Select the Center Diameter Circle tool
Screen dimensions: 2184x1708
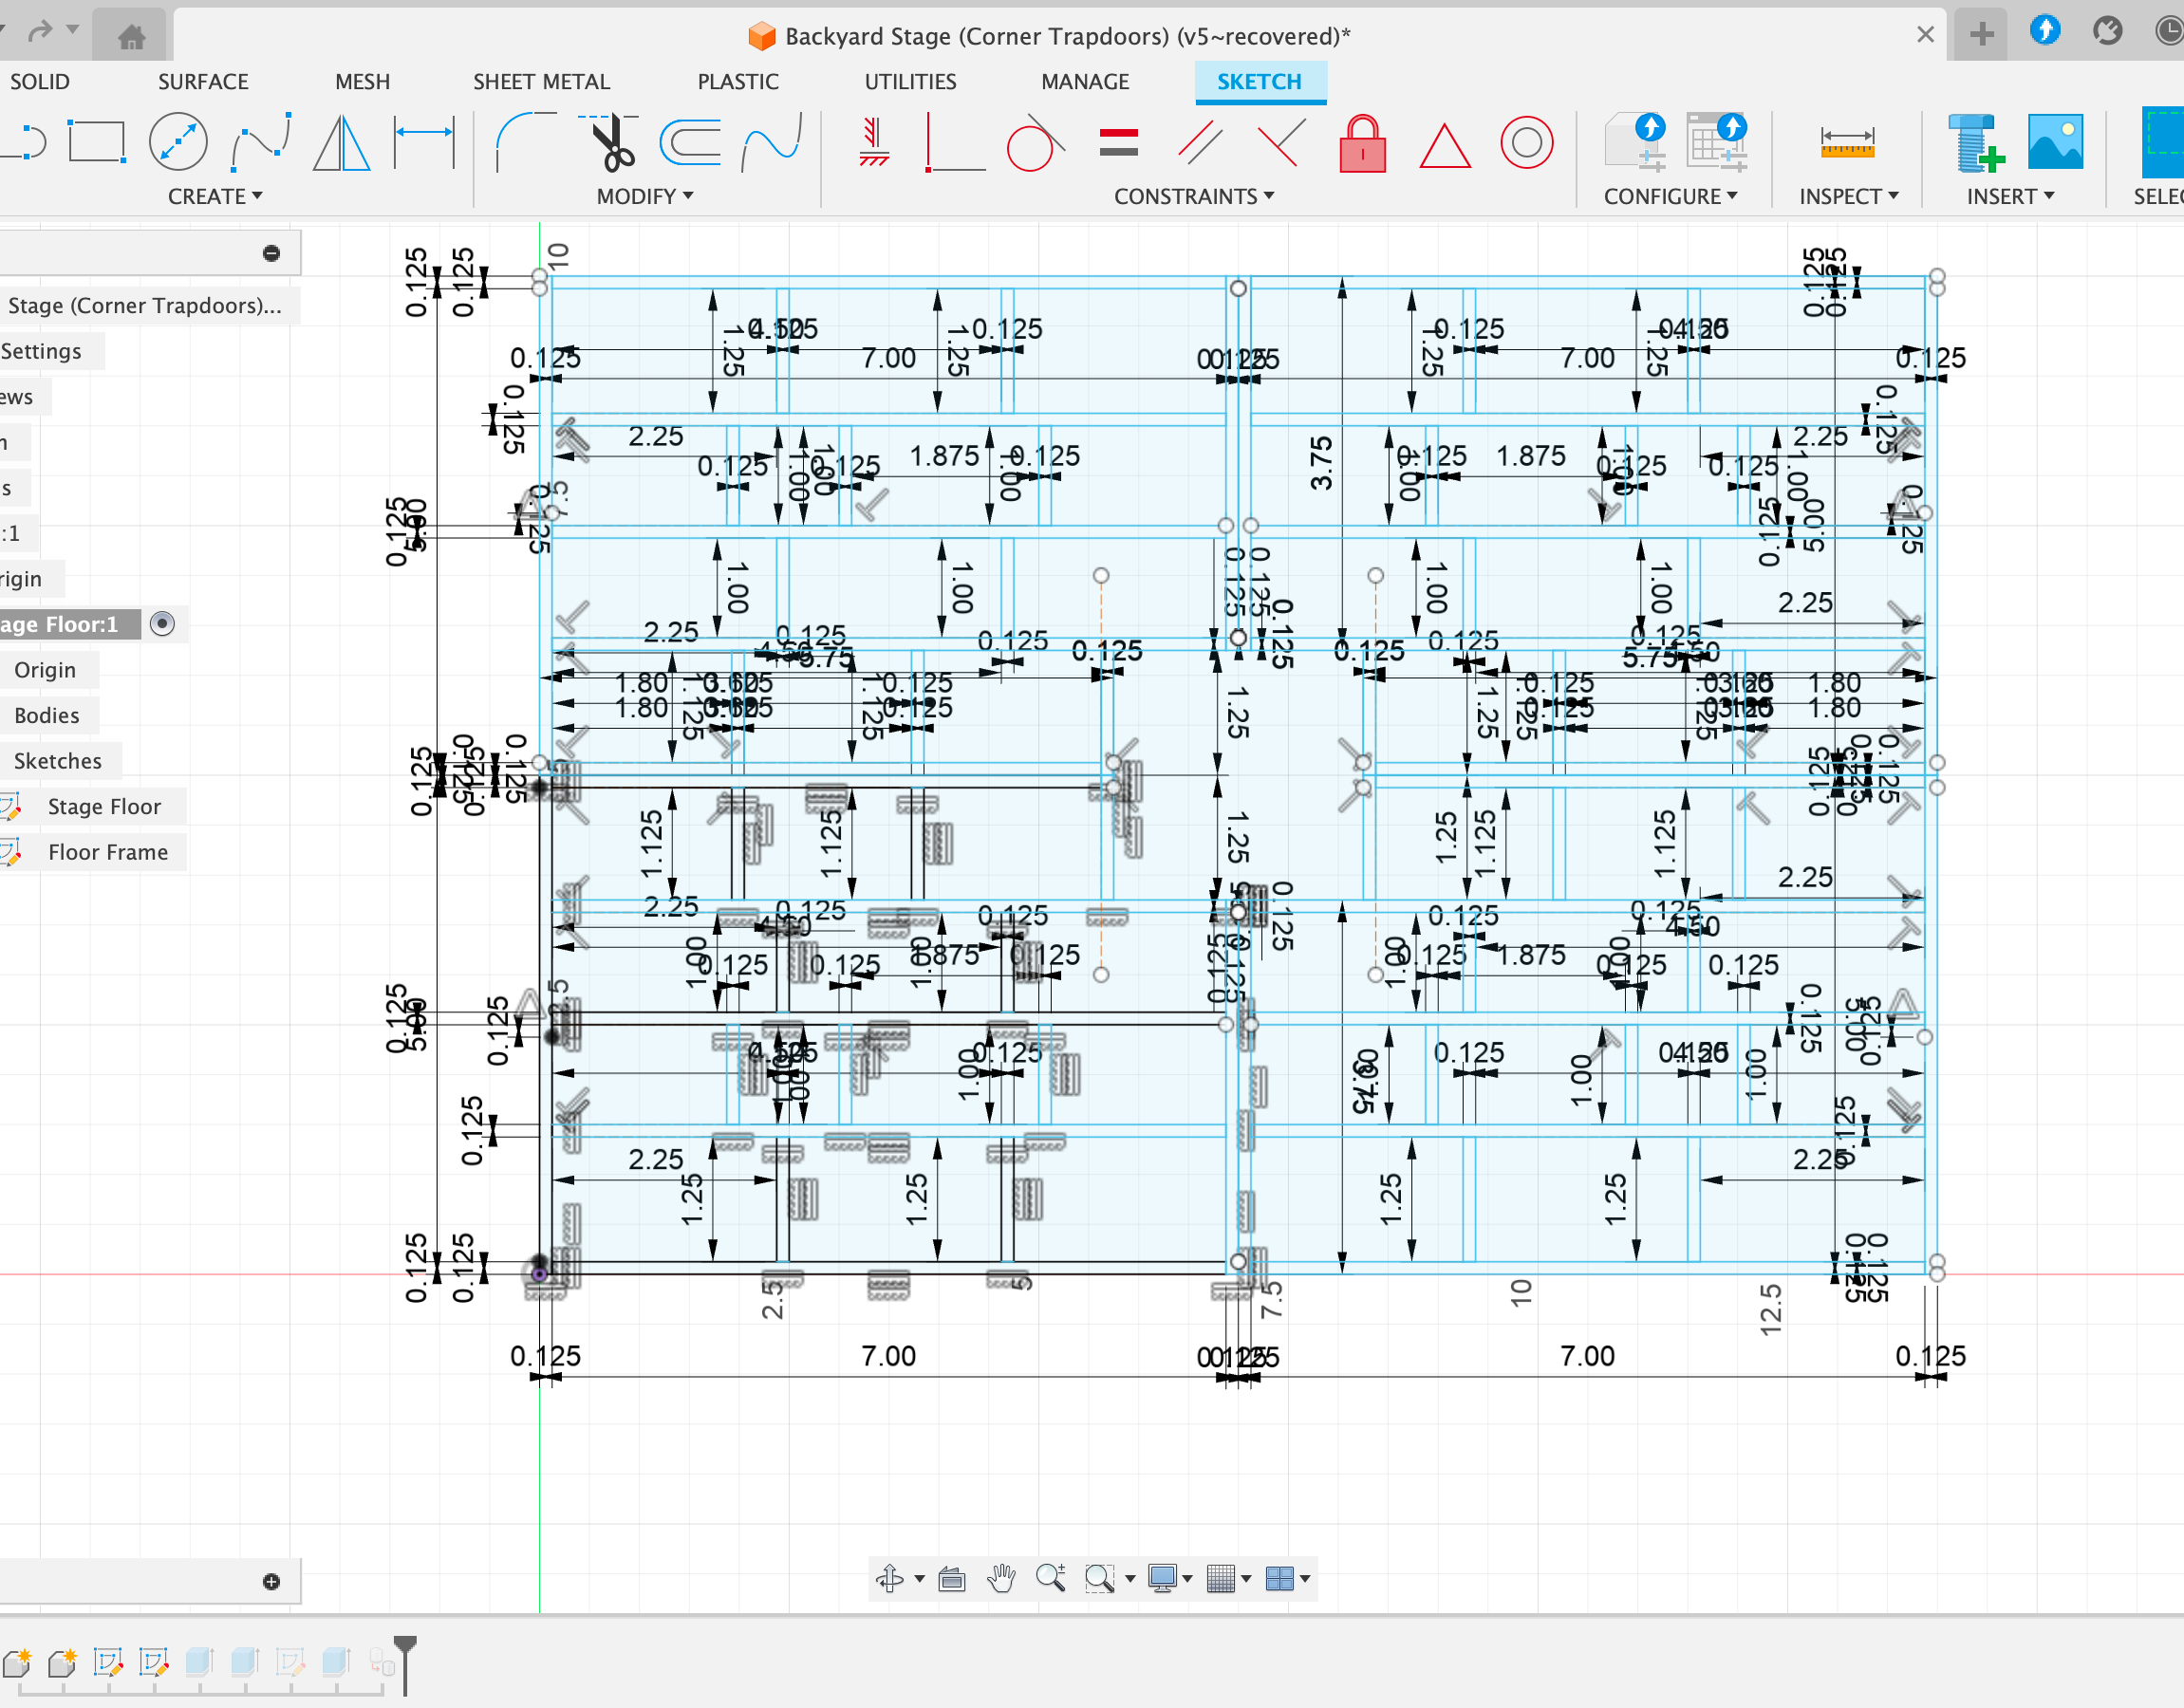178,142
